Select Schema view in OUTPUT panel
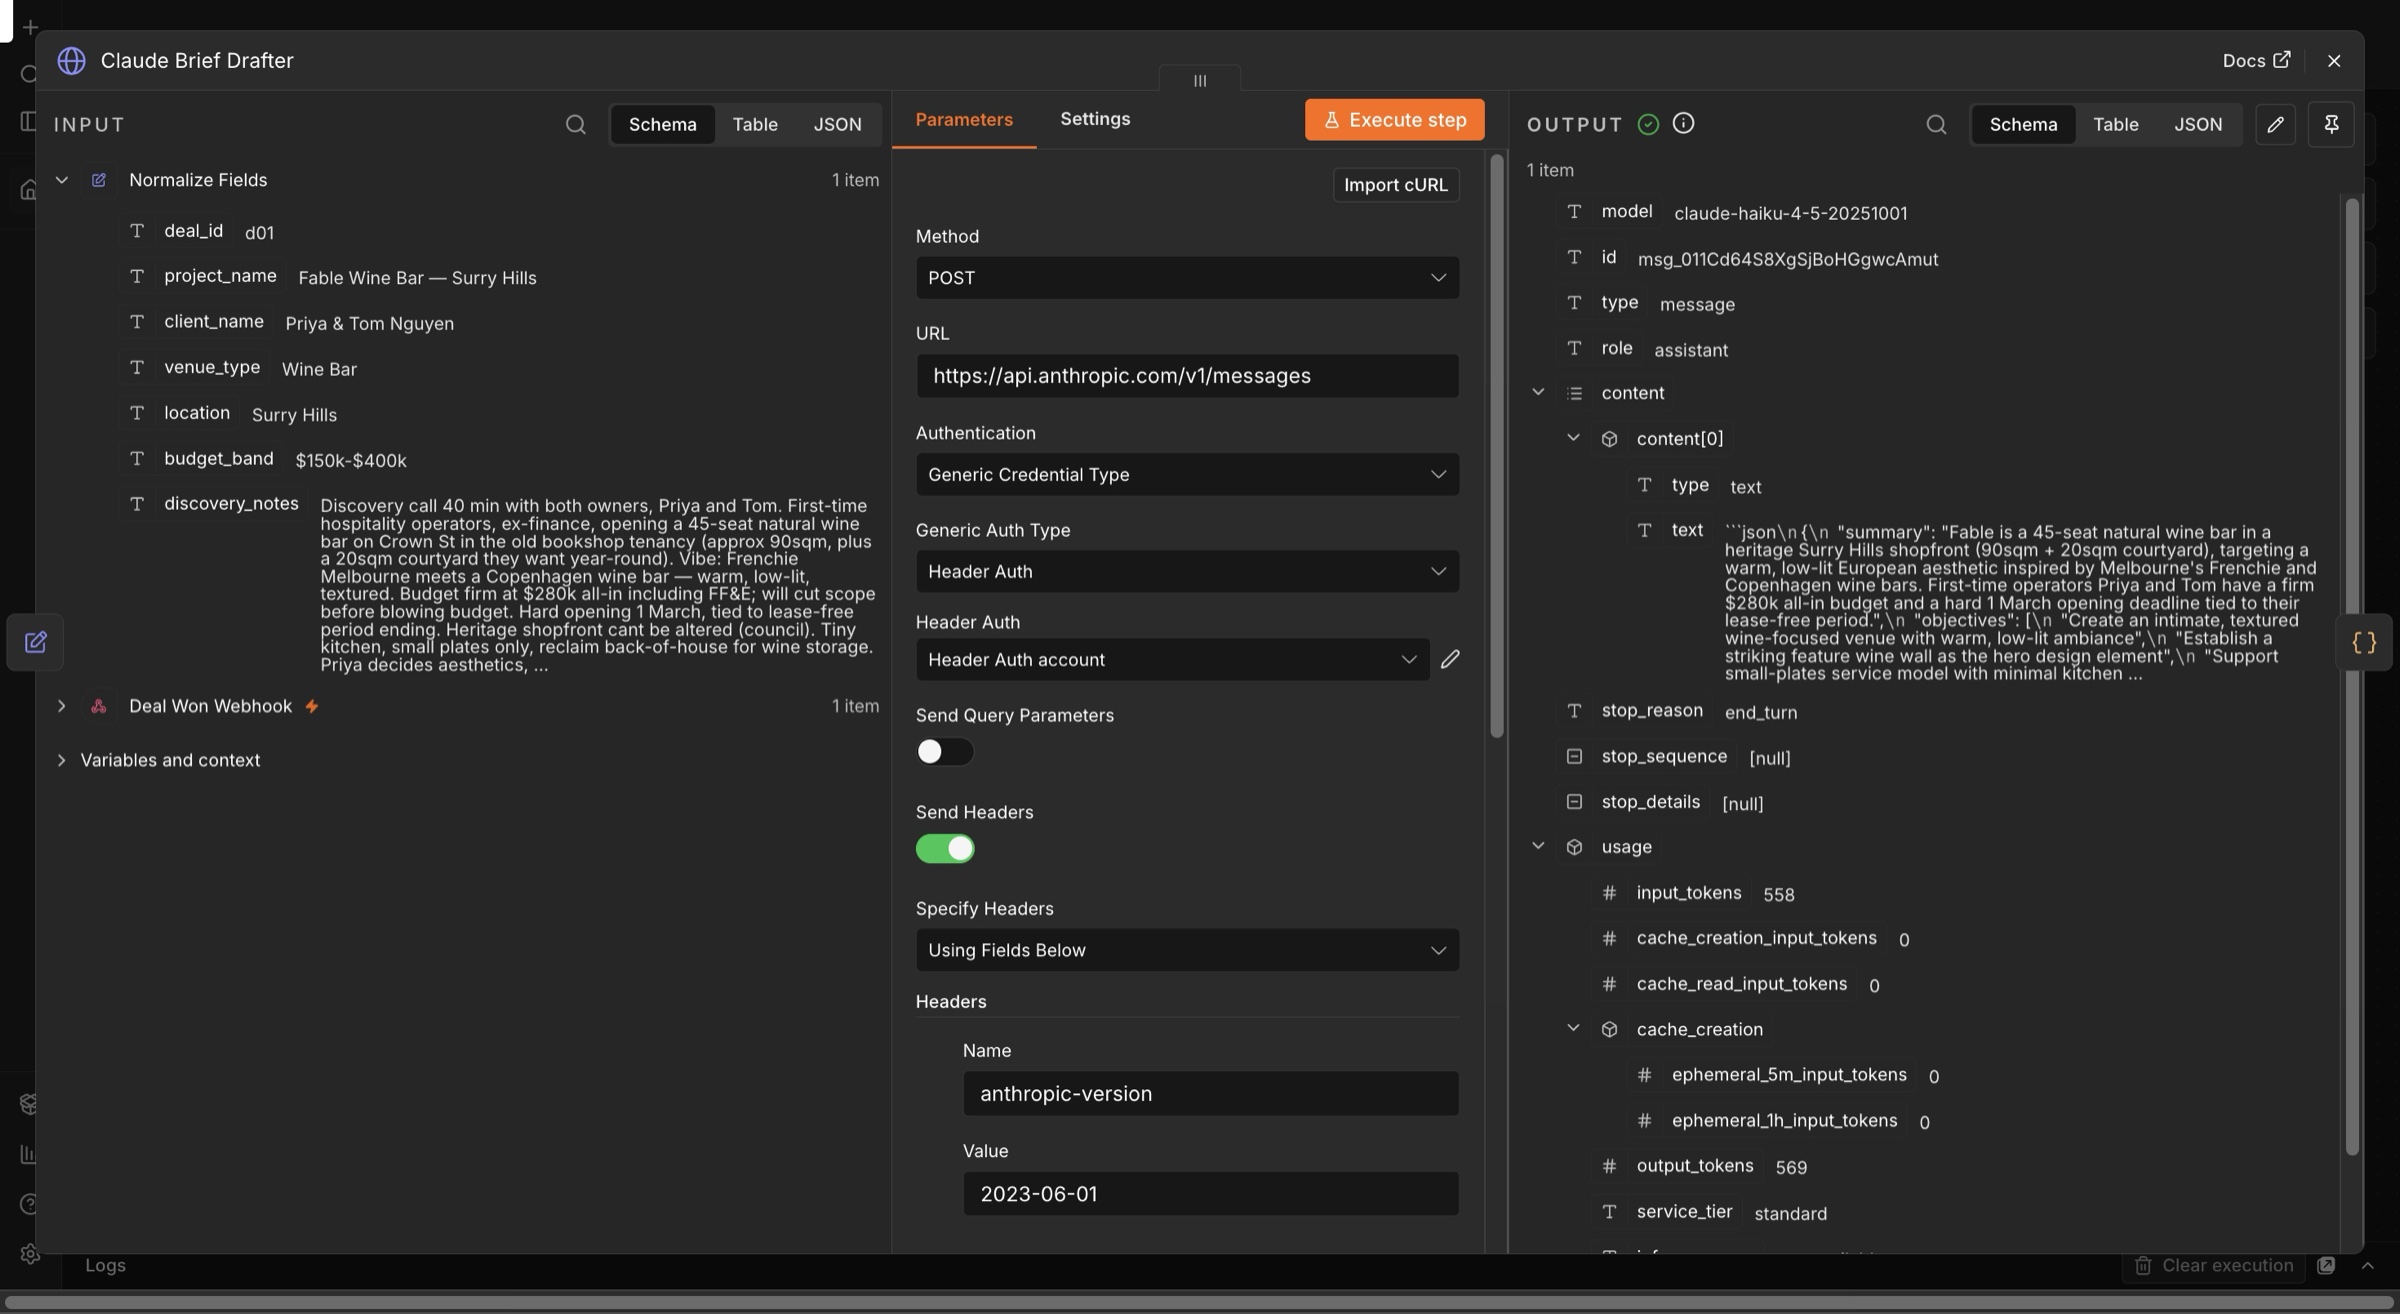The image size is (2400, 1314). 2023,124
